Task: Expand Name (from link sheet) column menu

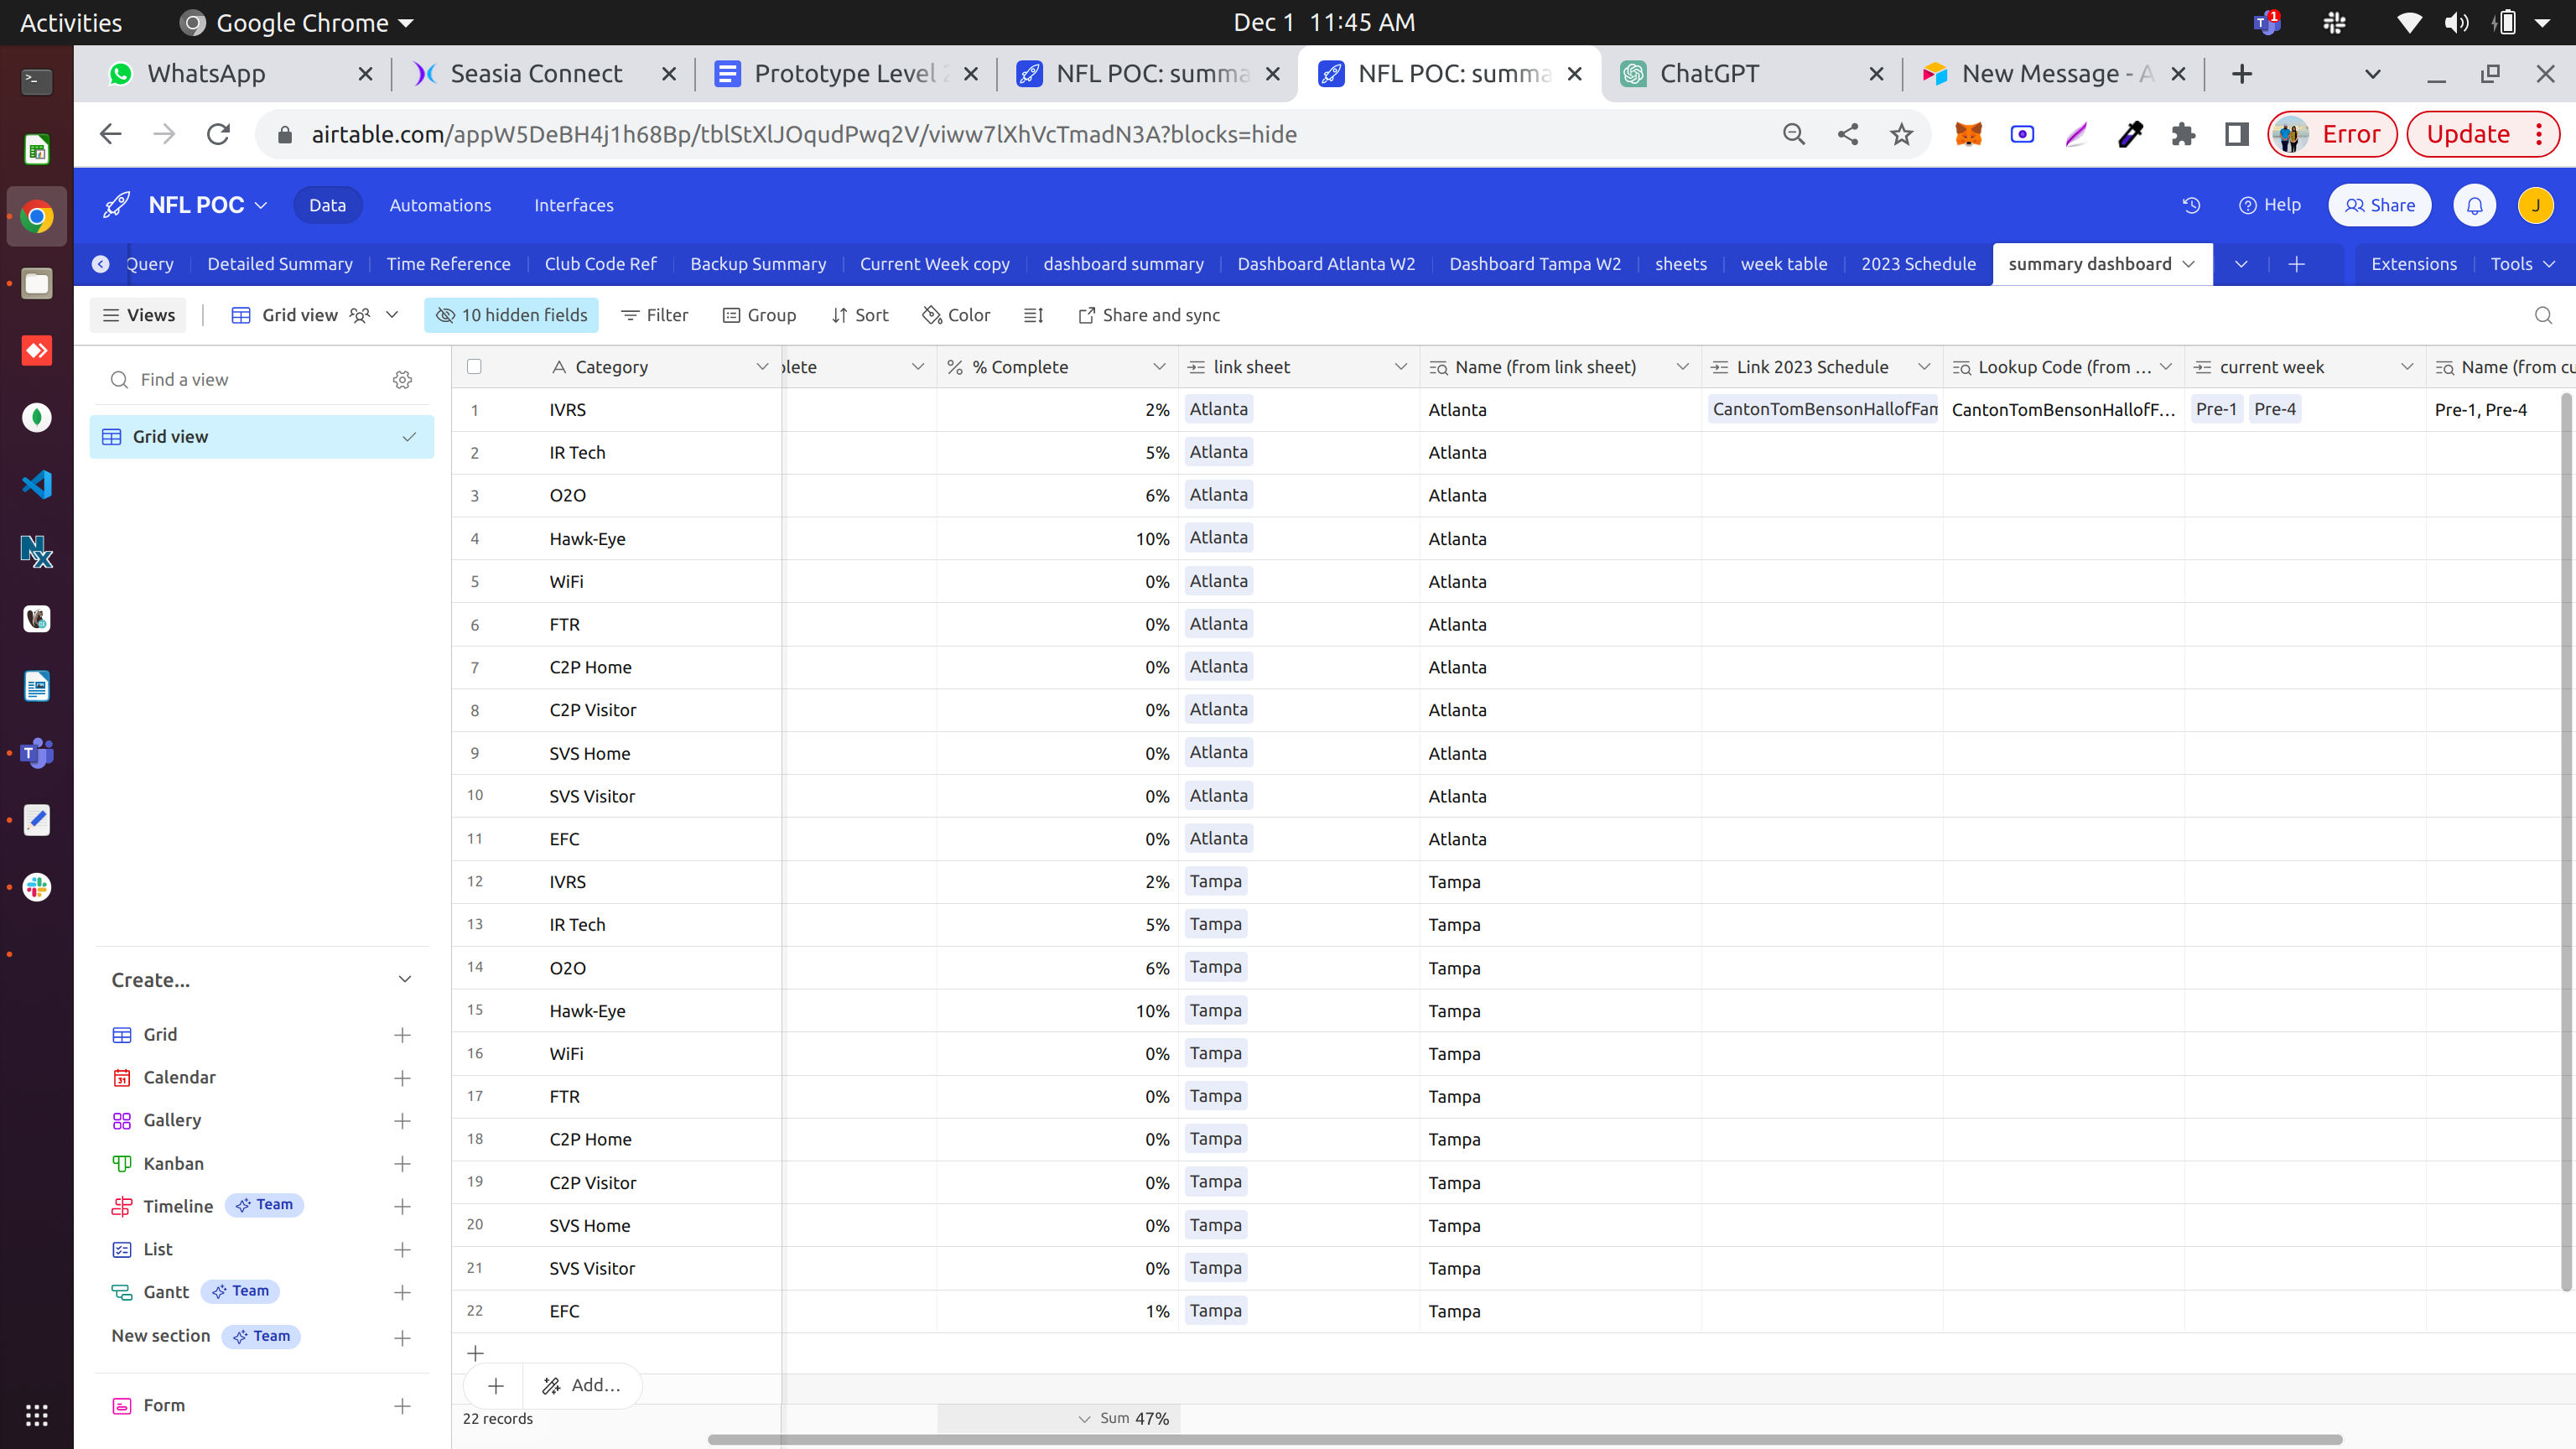Action: point(1682,367)
